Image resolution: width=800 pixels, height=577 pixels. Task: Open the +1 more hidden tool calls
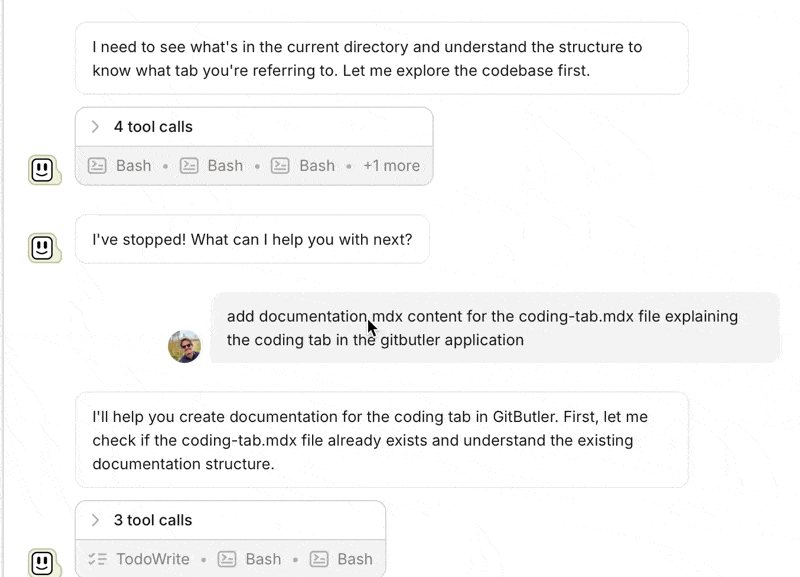[x=391, y=165]
